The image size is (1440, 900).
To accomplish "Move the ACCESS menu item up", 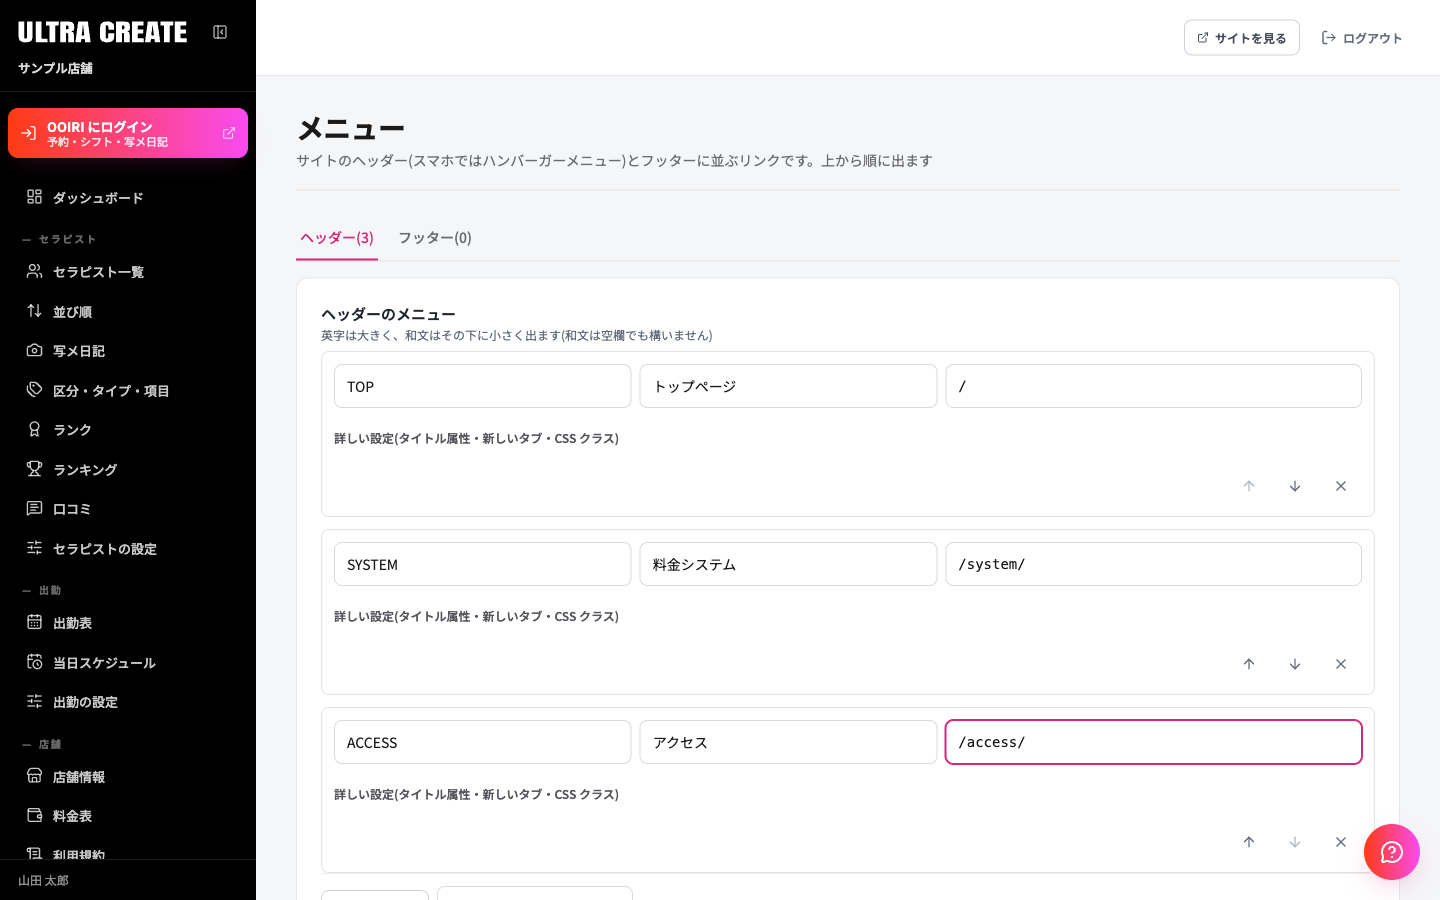I will point(1249,842).
